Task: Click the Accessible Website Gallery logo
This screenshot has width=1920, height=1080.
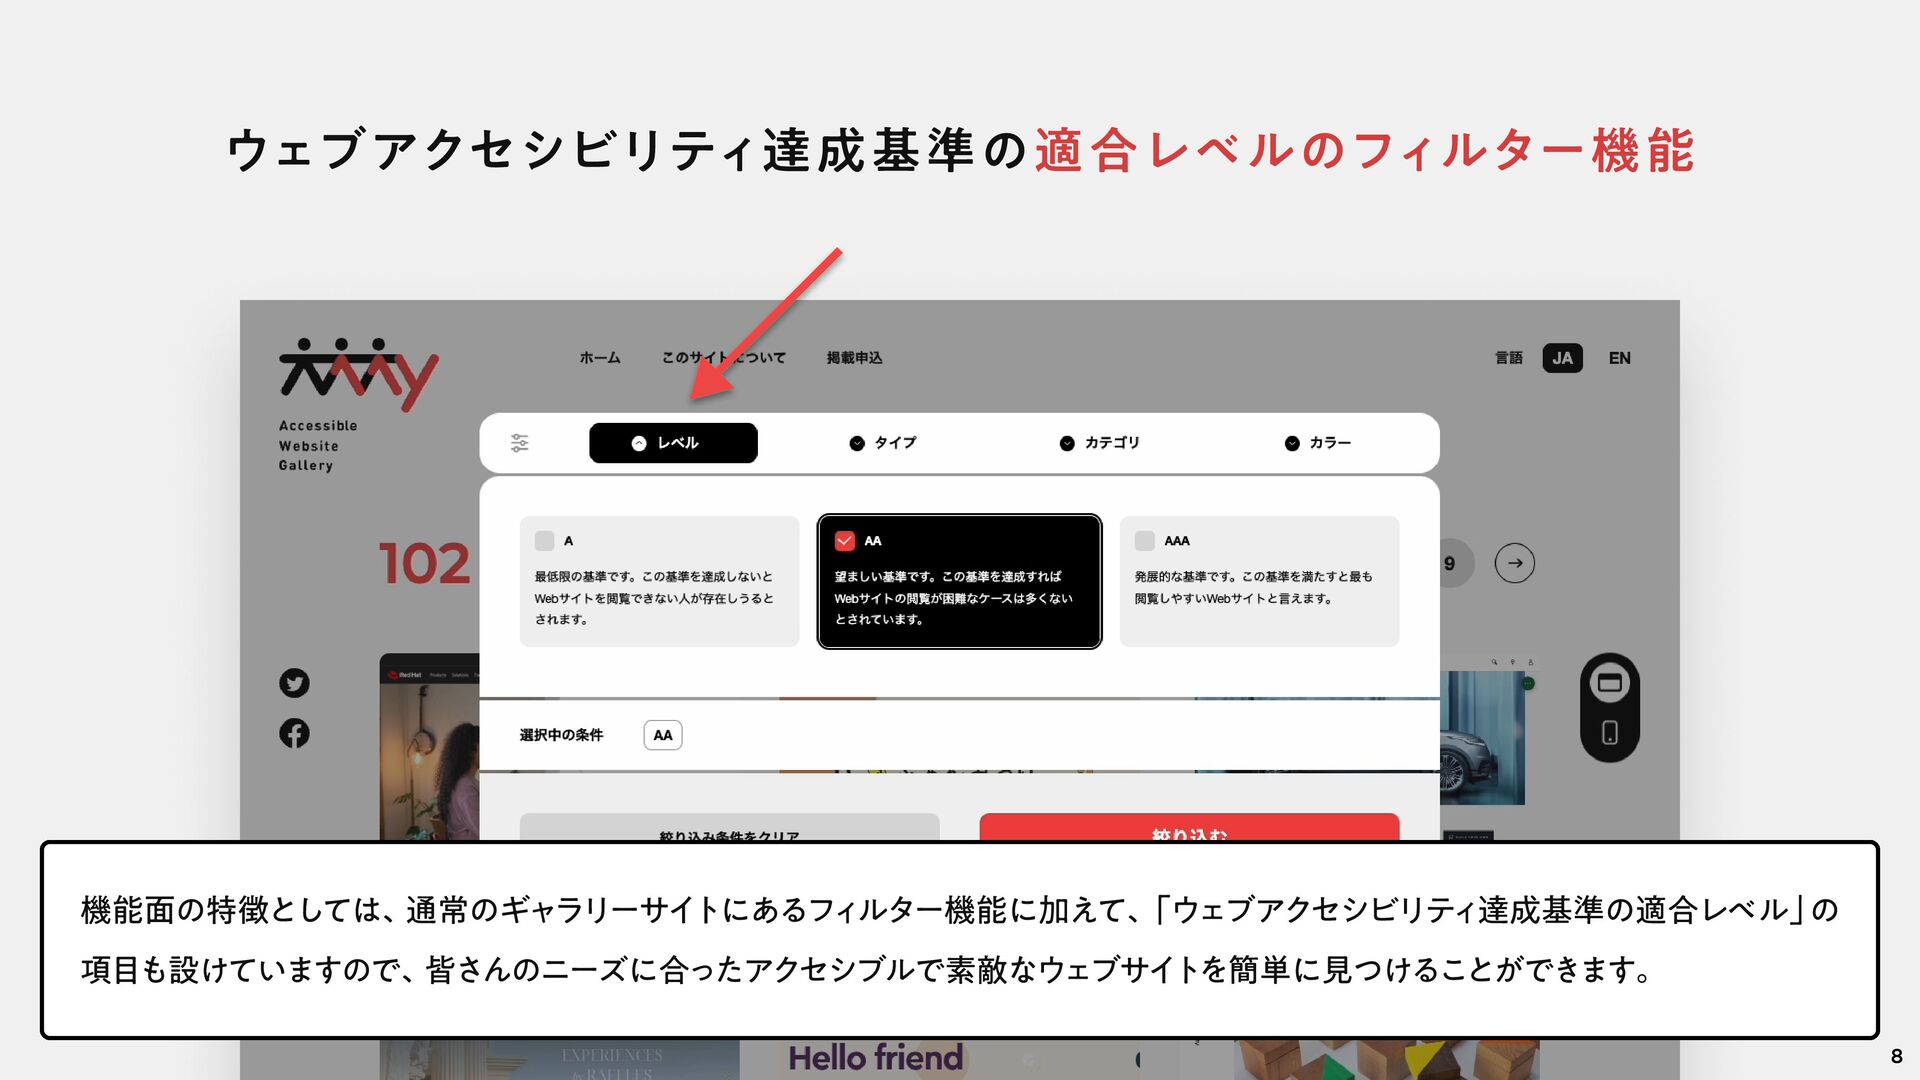Action: (358, 405)
